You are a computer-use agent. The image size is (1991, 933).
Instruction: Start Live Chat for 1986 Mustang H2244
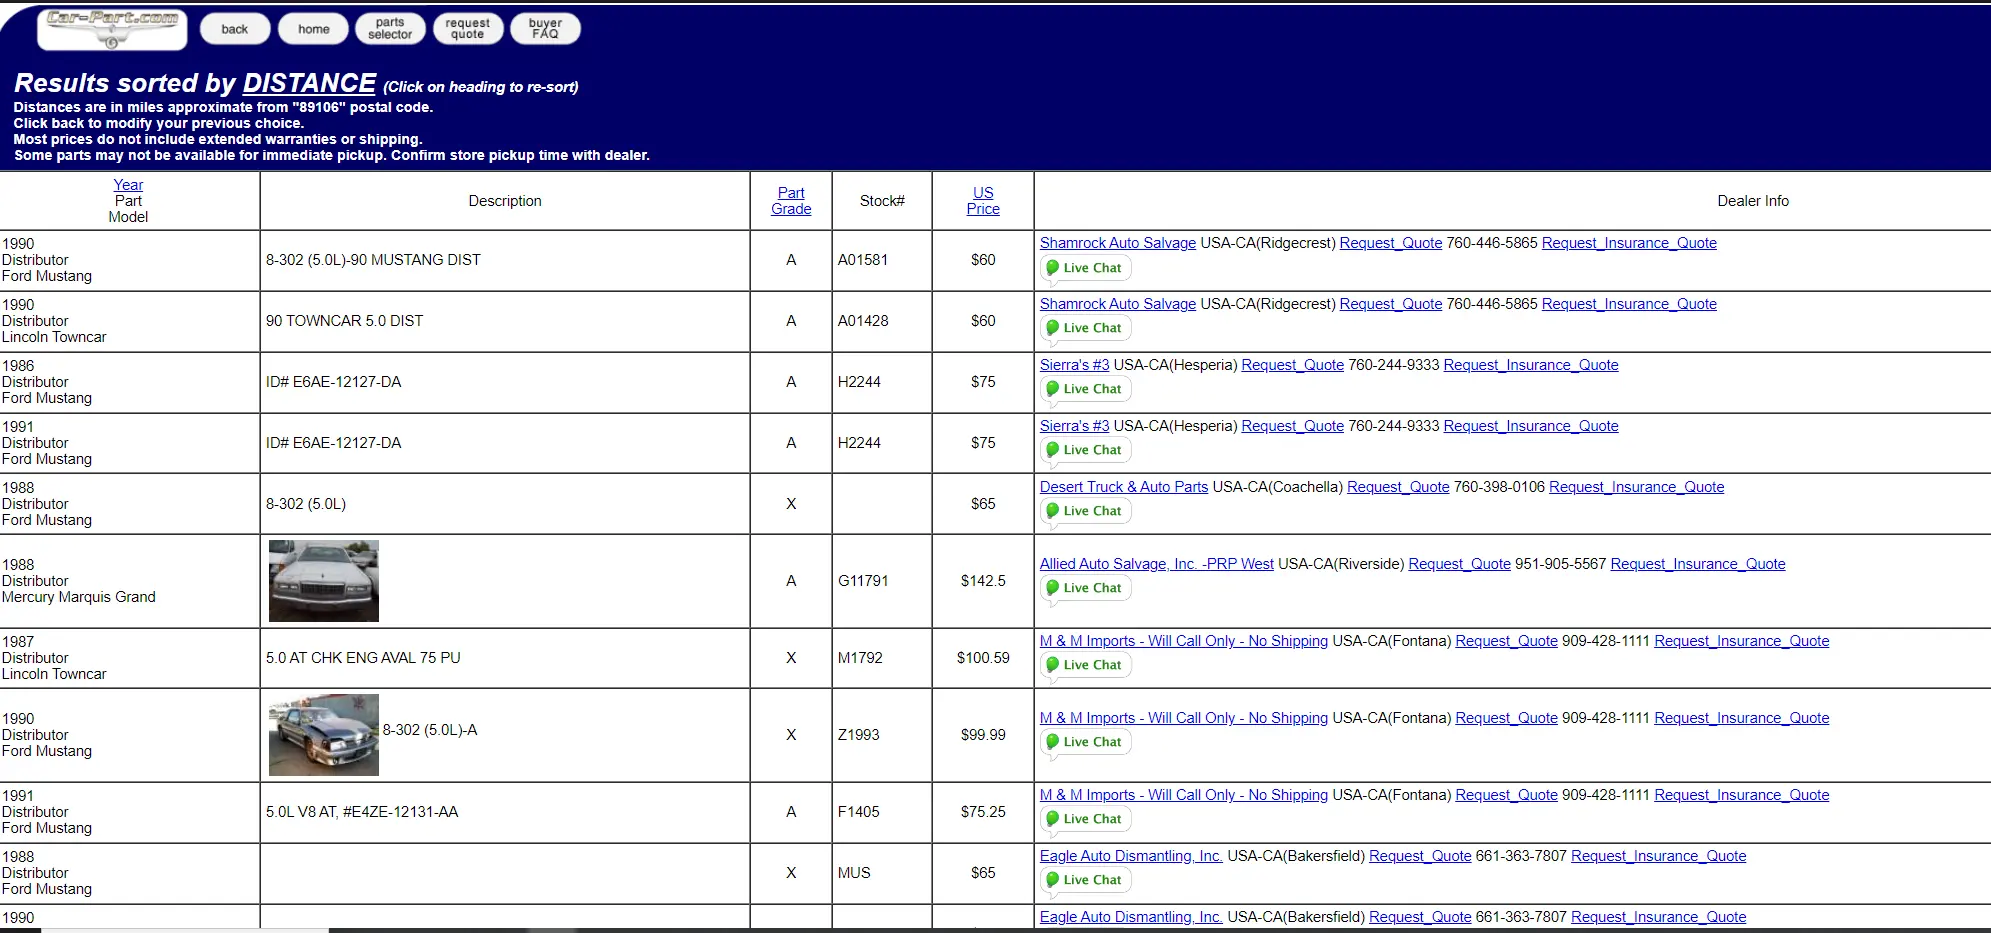1085,389
